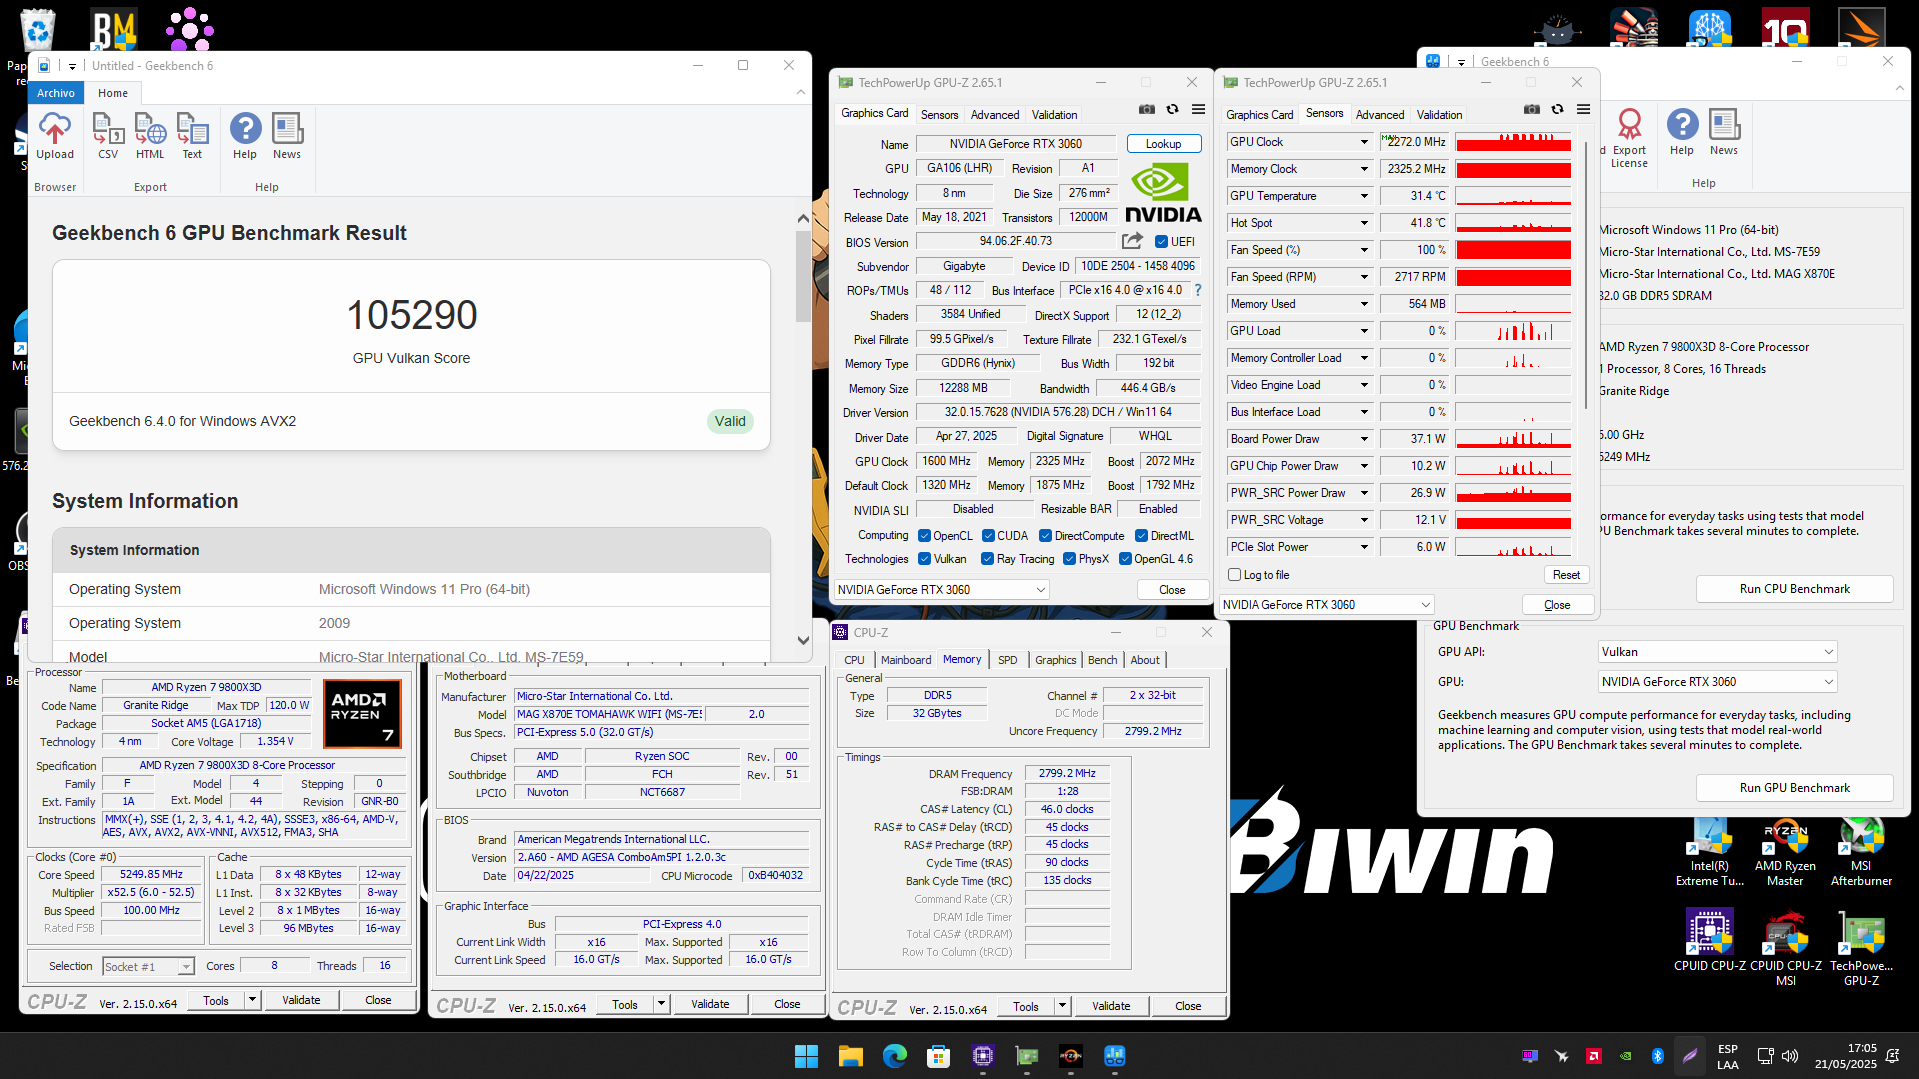Click the Reset button in the GPU-Z Sensors window
This screenshot has width=1919, height=1079.
1566,575
